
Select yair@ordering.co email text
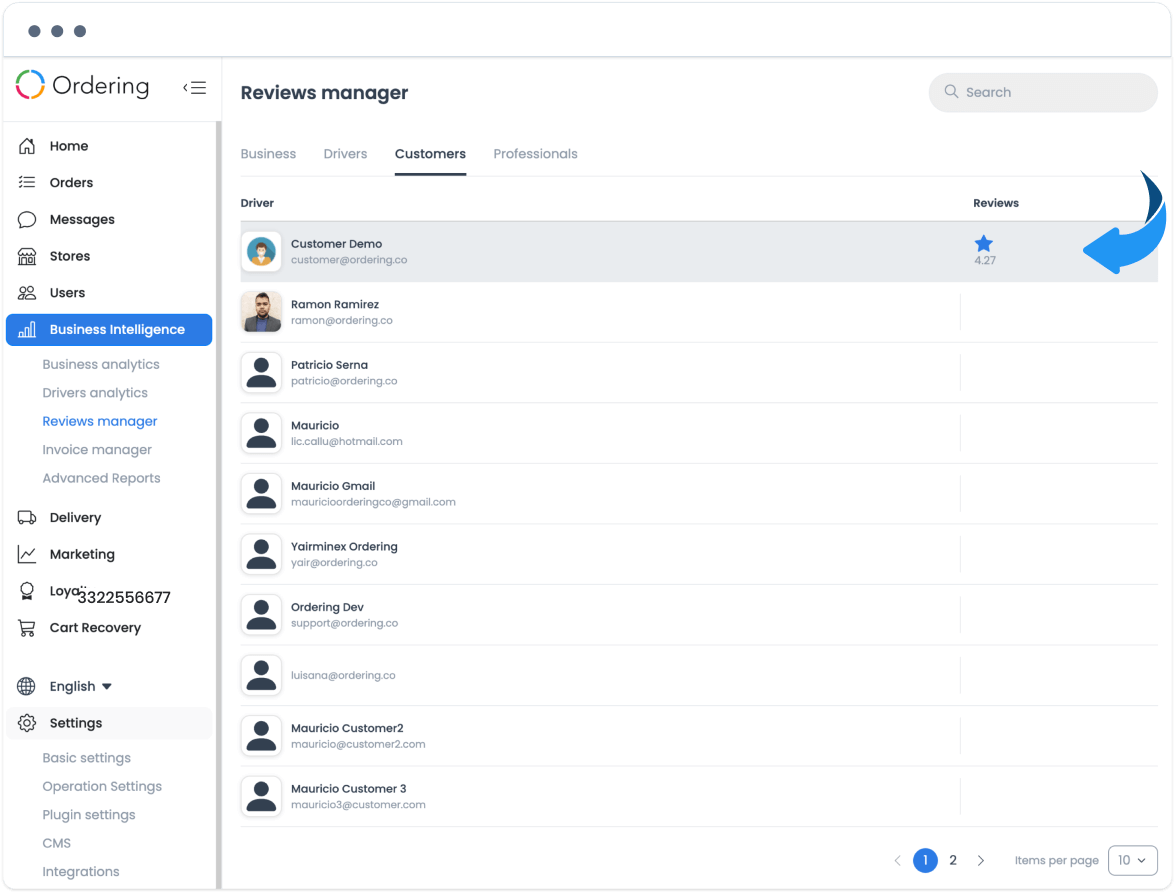point(334,562)
